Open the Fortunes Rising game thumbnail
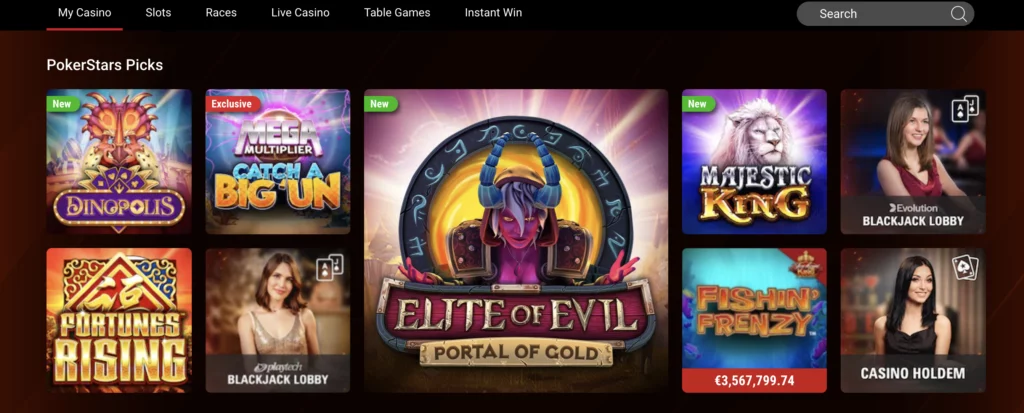This screenshot has width=1024, height=413. [x=119, y=320]
